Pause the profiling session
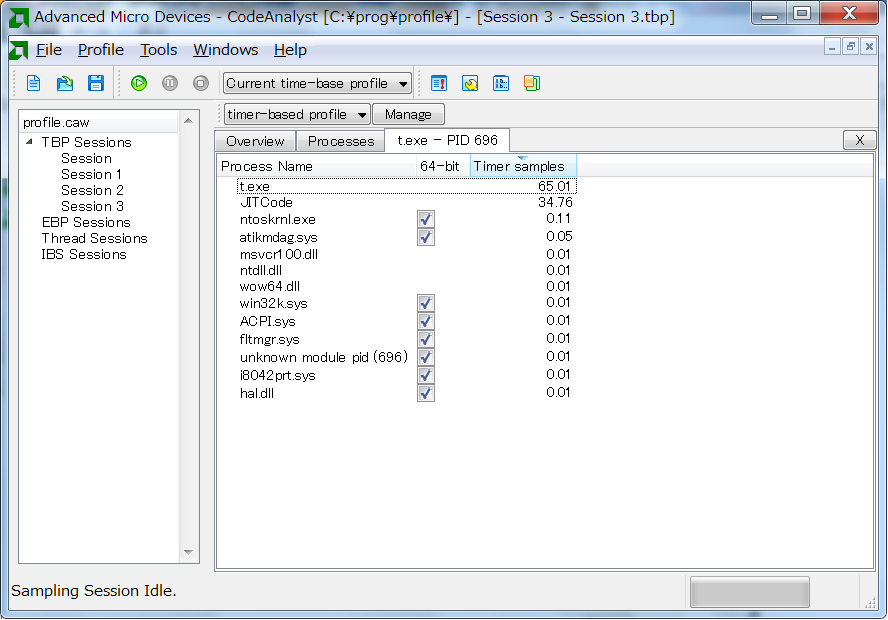The width and height of the screenshot is (888, 620). click(169, 83)
